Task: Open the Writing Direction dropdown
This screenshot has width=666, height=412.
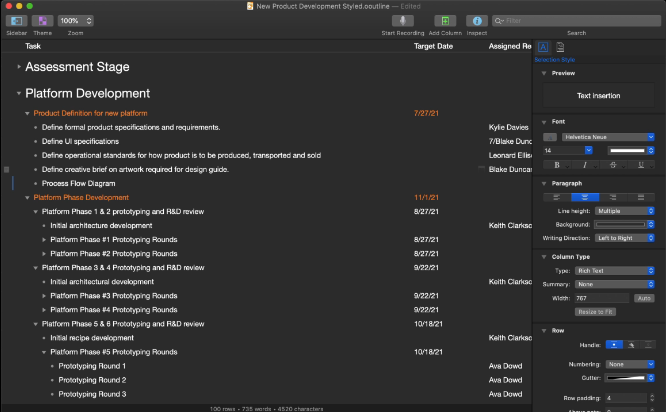Action: tap(624, 238)
